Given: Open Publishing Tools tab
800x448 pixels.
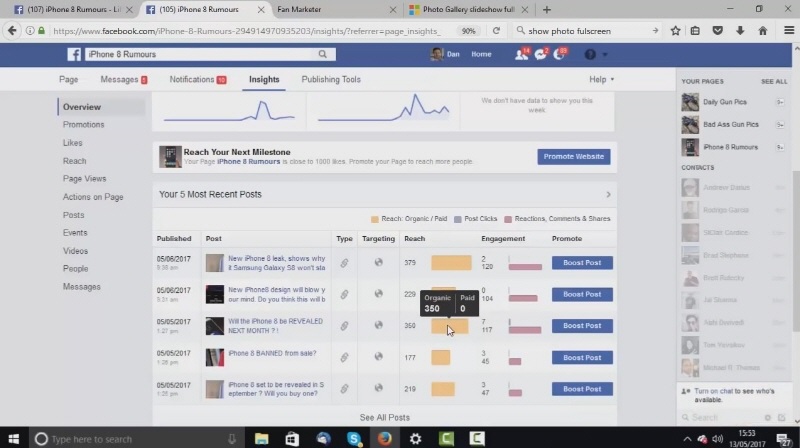Looking at the screenshot, I should pos(331,80).
